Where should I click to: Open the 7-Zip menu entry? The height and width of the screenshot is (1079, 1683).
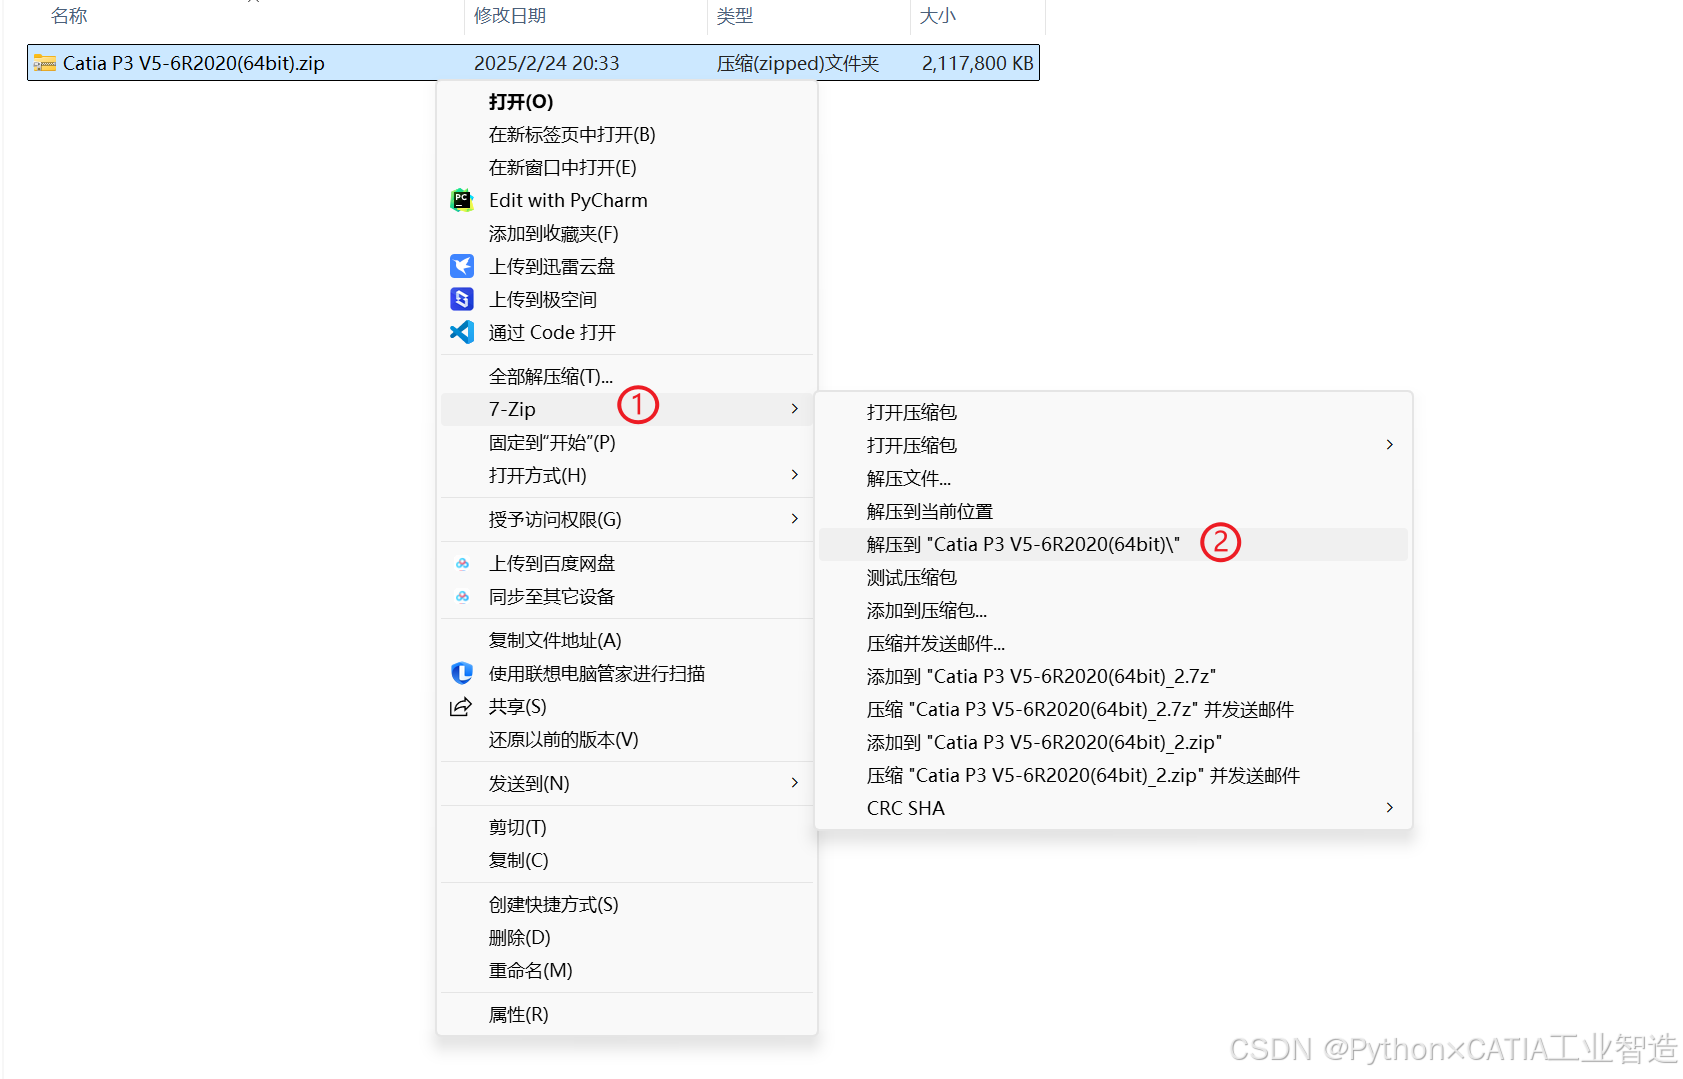point(627,409)
